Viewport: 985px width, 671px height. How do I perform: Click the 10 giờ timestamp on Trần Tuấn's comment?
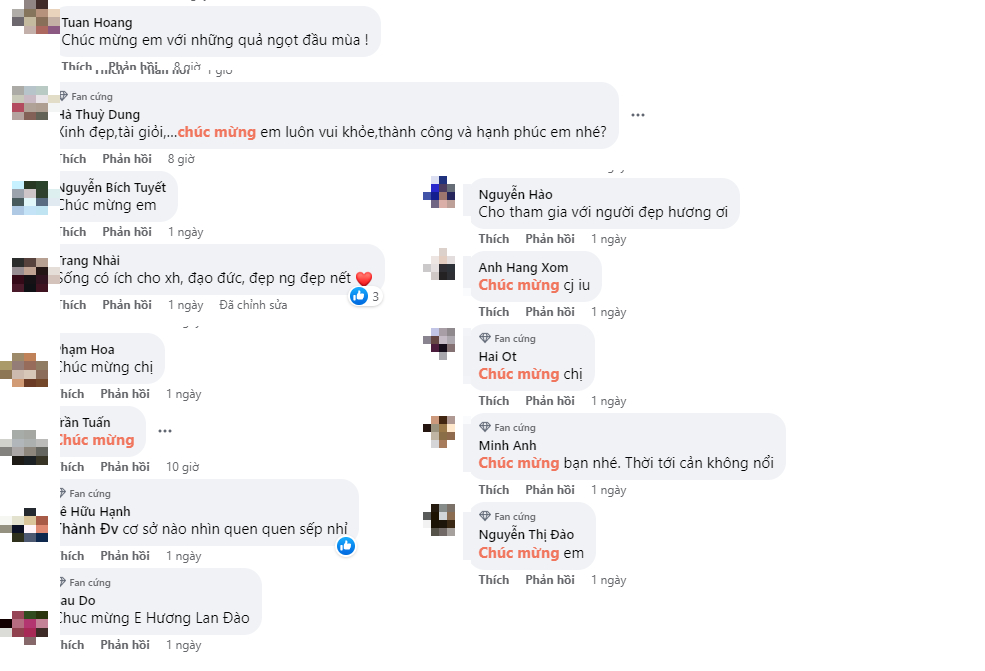coord(183,467)
